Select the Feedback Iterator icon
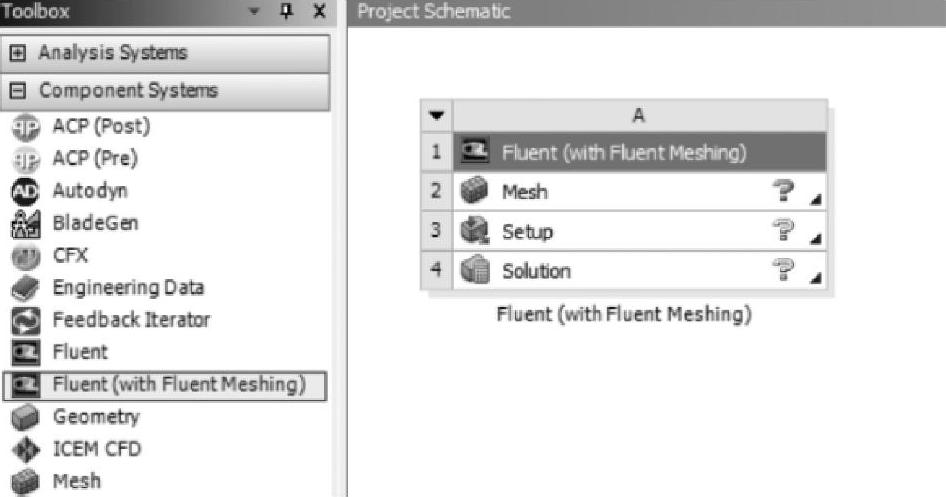This screenshot has height=497, width=946. click(x=23, y=320)
